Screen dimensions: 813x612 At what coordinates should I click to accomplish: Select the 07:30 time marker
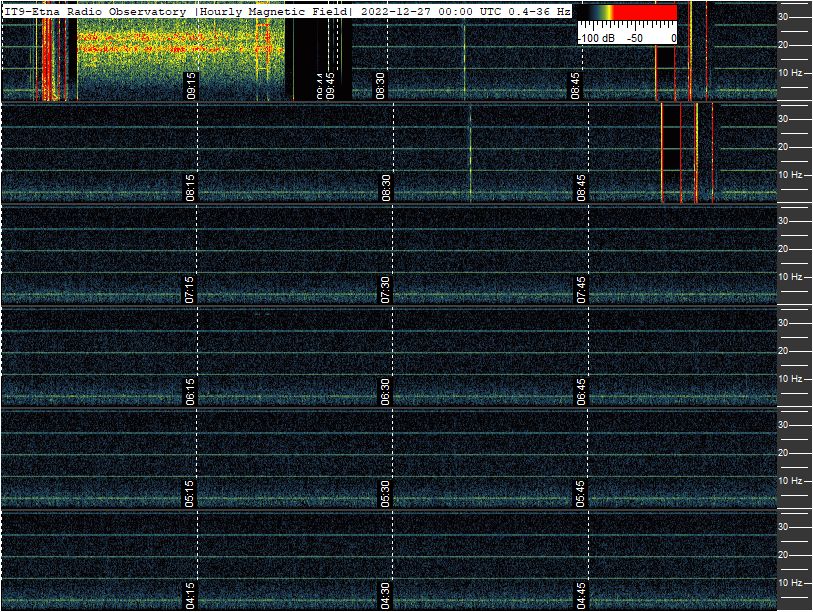tap(386, 289)
